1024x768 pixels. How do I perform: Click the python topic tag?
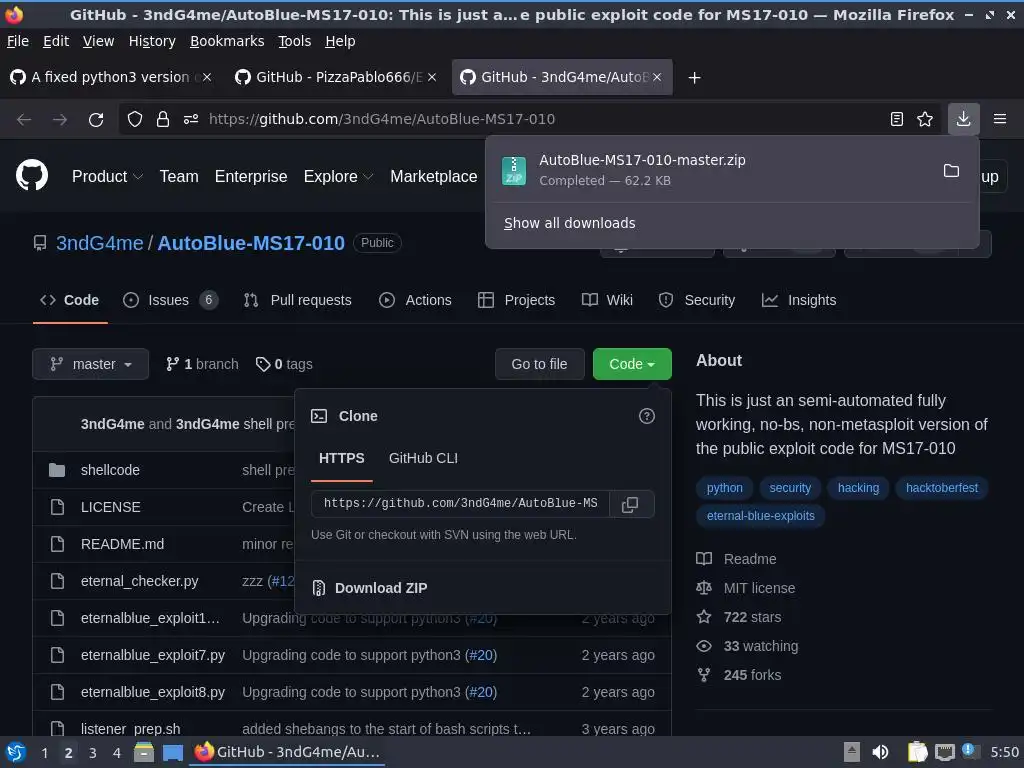pos(724,488)
